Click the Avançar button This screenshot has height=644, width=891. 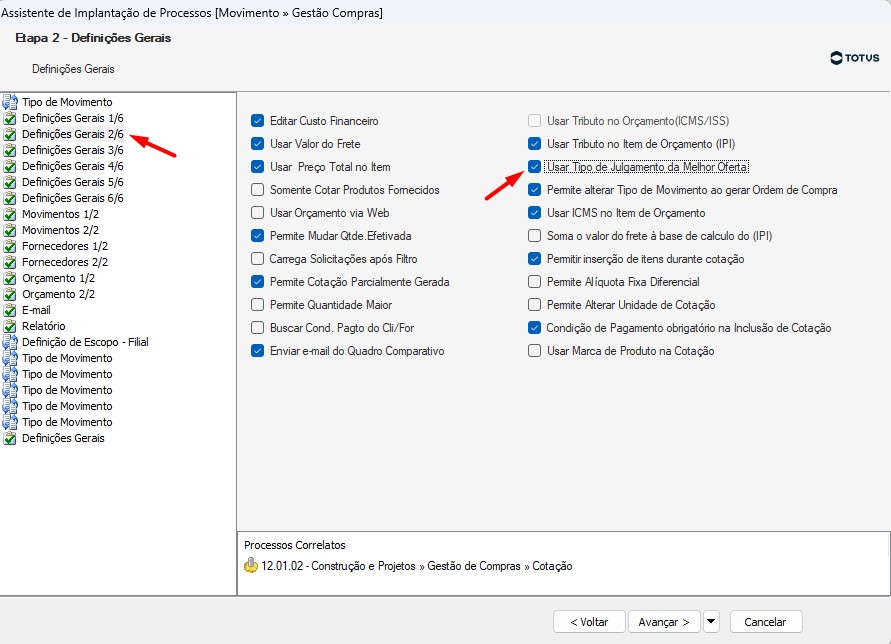click(664, 622)
